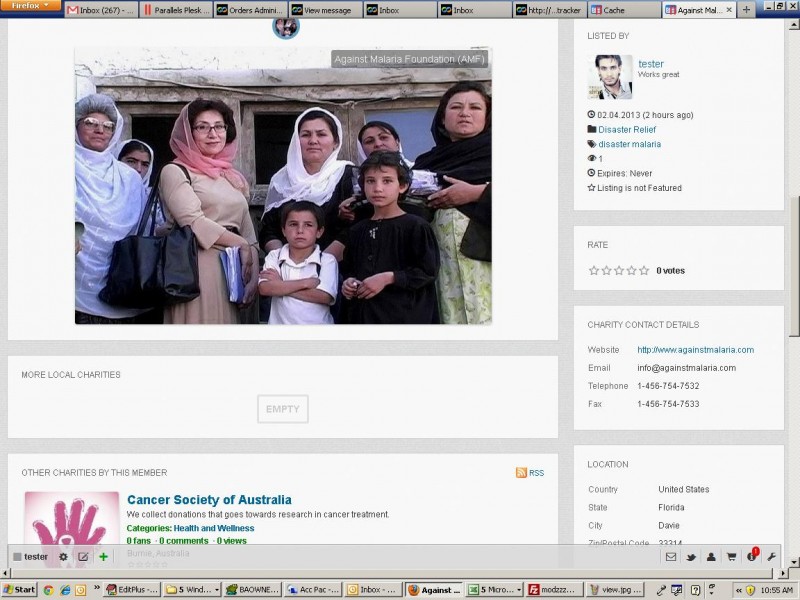Screen dimensions: 800x600
Task: Close the Against Malaria tab
Action: click(x=729, y=10)
